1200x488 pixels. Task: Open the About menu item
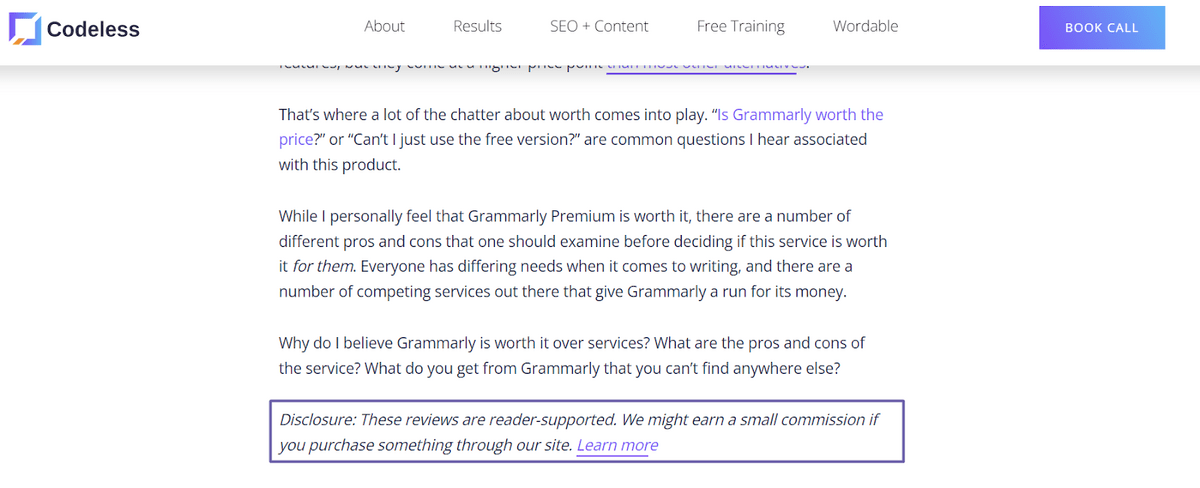[384, 26]
